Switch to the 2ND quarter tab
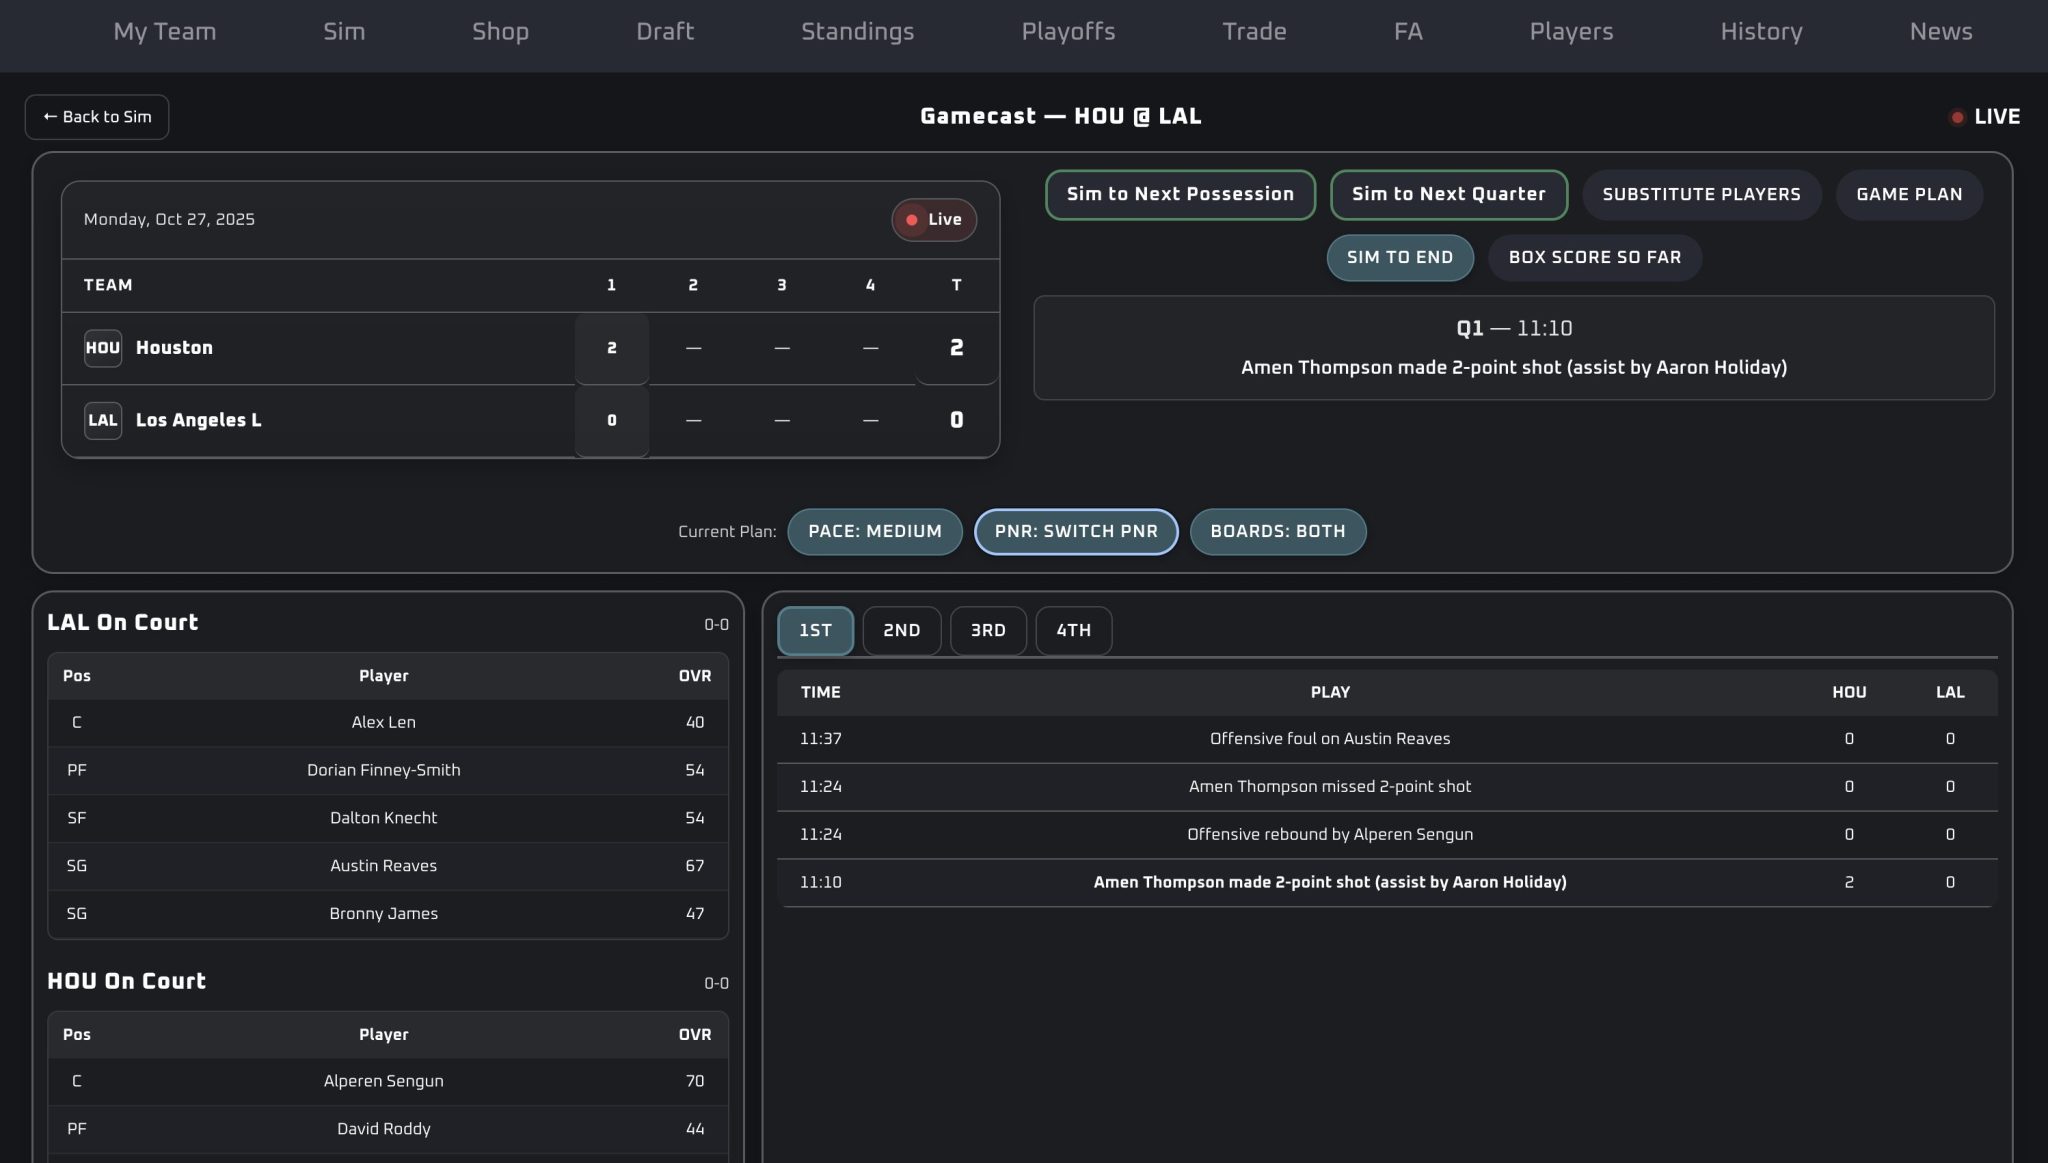 901,630
